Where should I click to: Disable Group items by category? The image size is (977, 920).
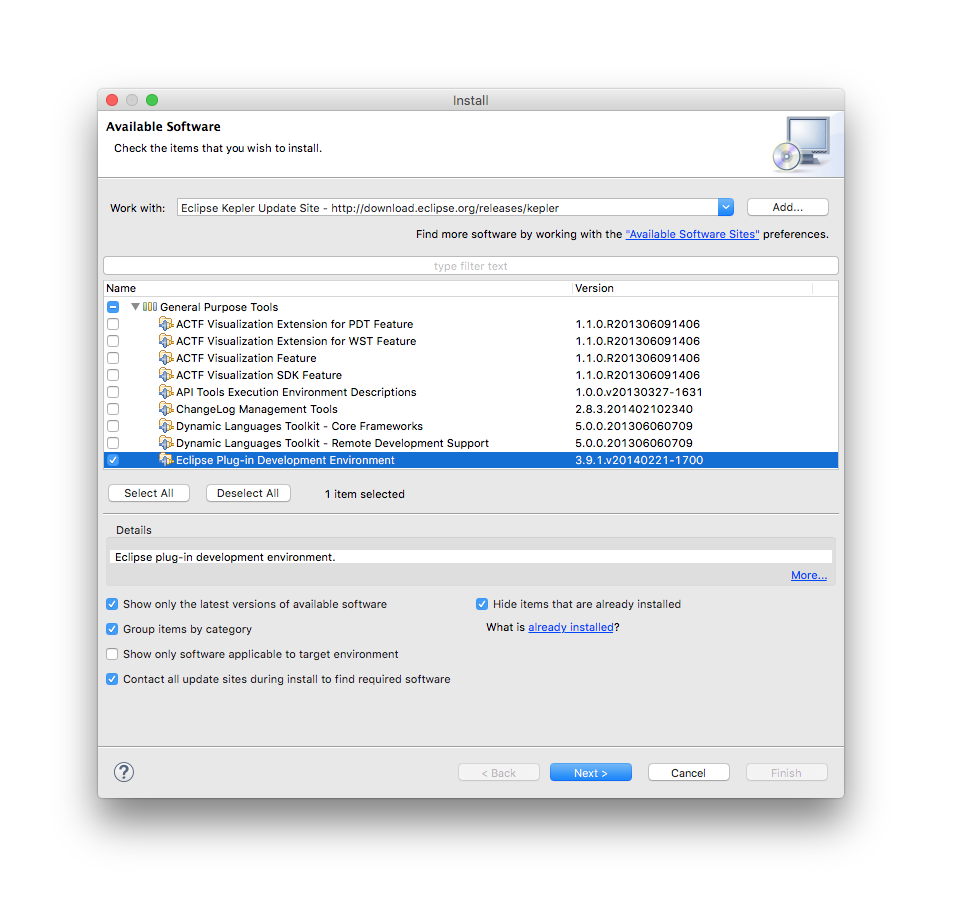112,629
